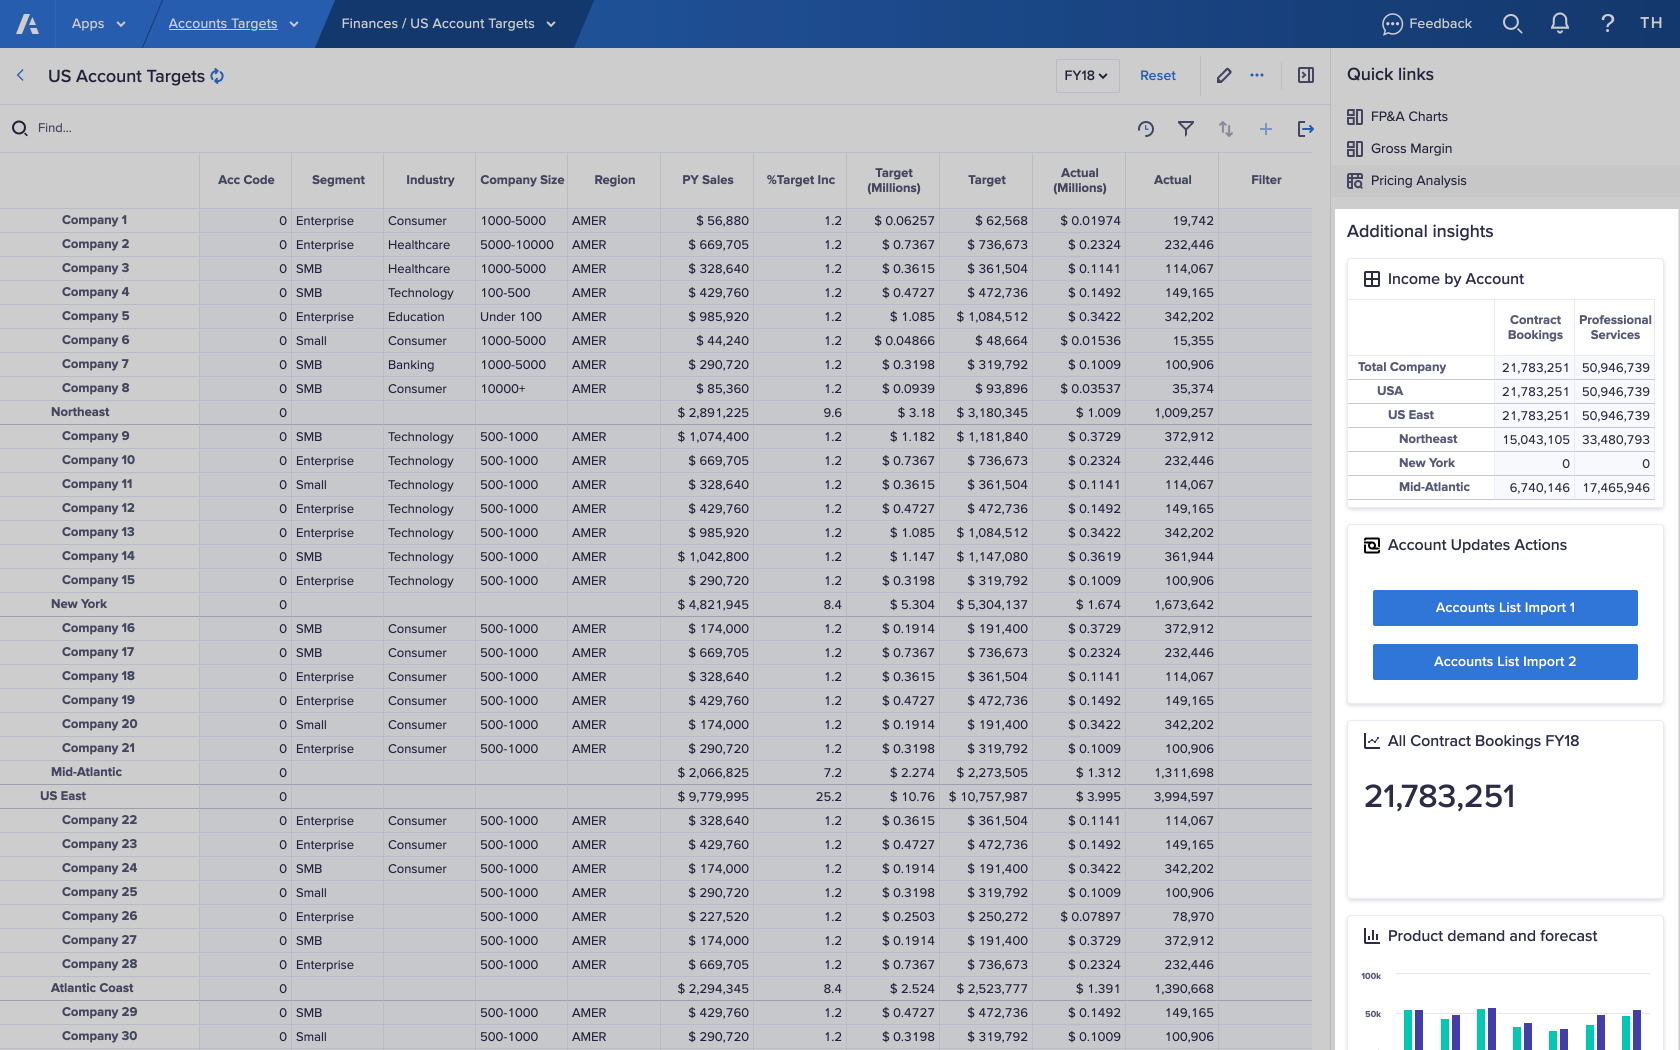Open the FY18 time period dropdown
Screen dimensions: 1680x1050
1087,75
